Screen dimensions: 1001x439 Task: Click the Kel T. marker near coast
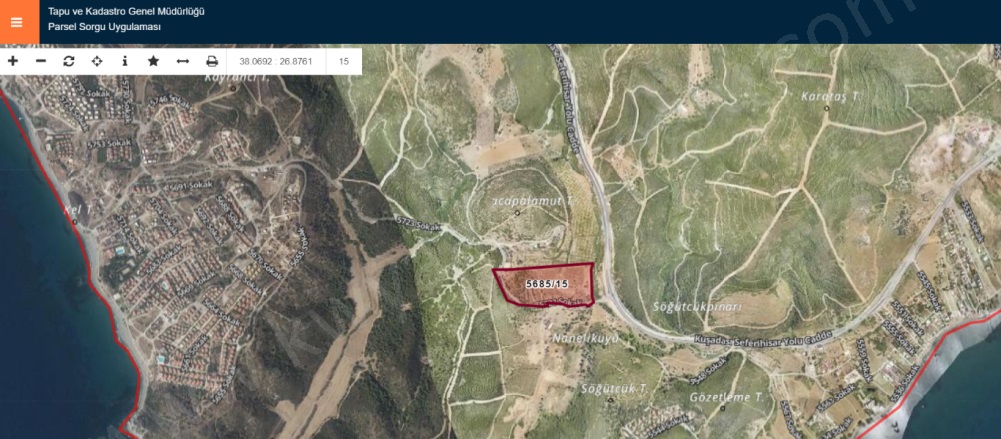[75, 222]
